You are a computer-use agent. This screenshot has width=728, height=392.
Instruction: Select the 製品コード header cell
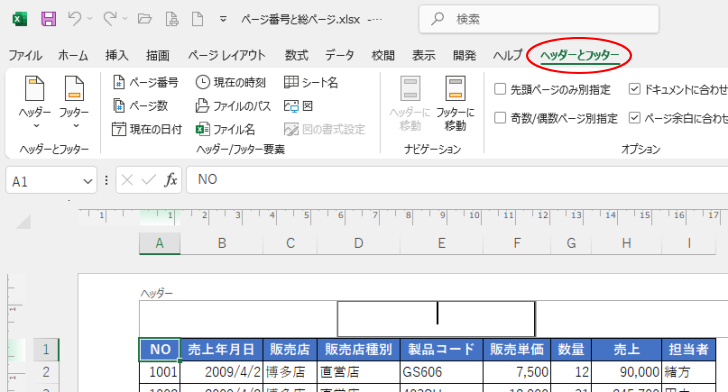[441, 349]
